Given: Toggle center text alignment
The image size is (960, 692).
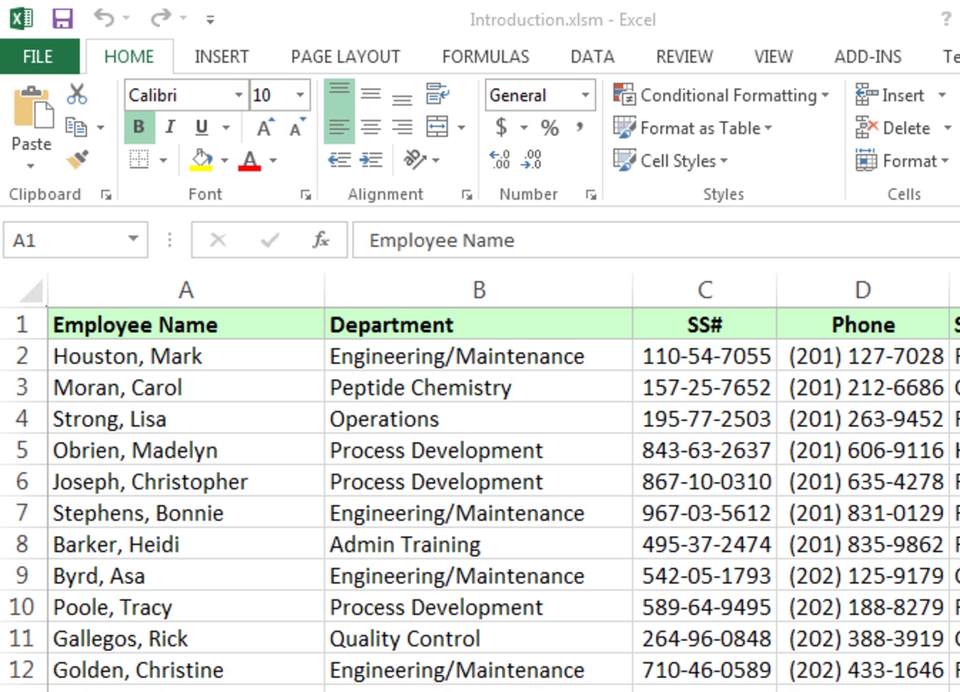Looking at the screenshot, I should point(370,127).
